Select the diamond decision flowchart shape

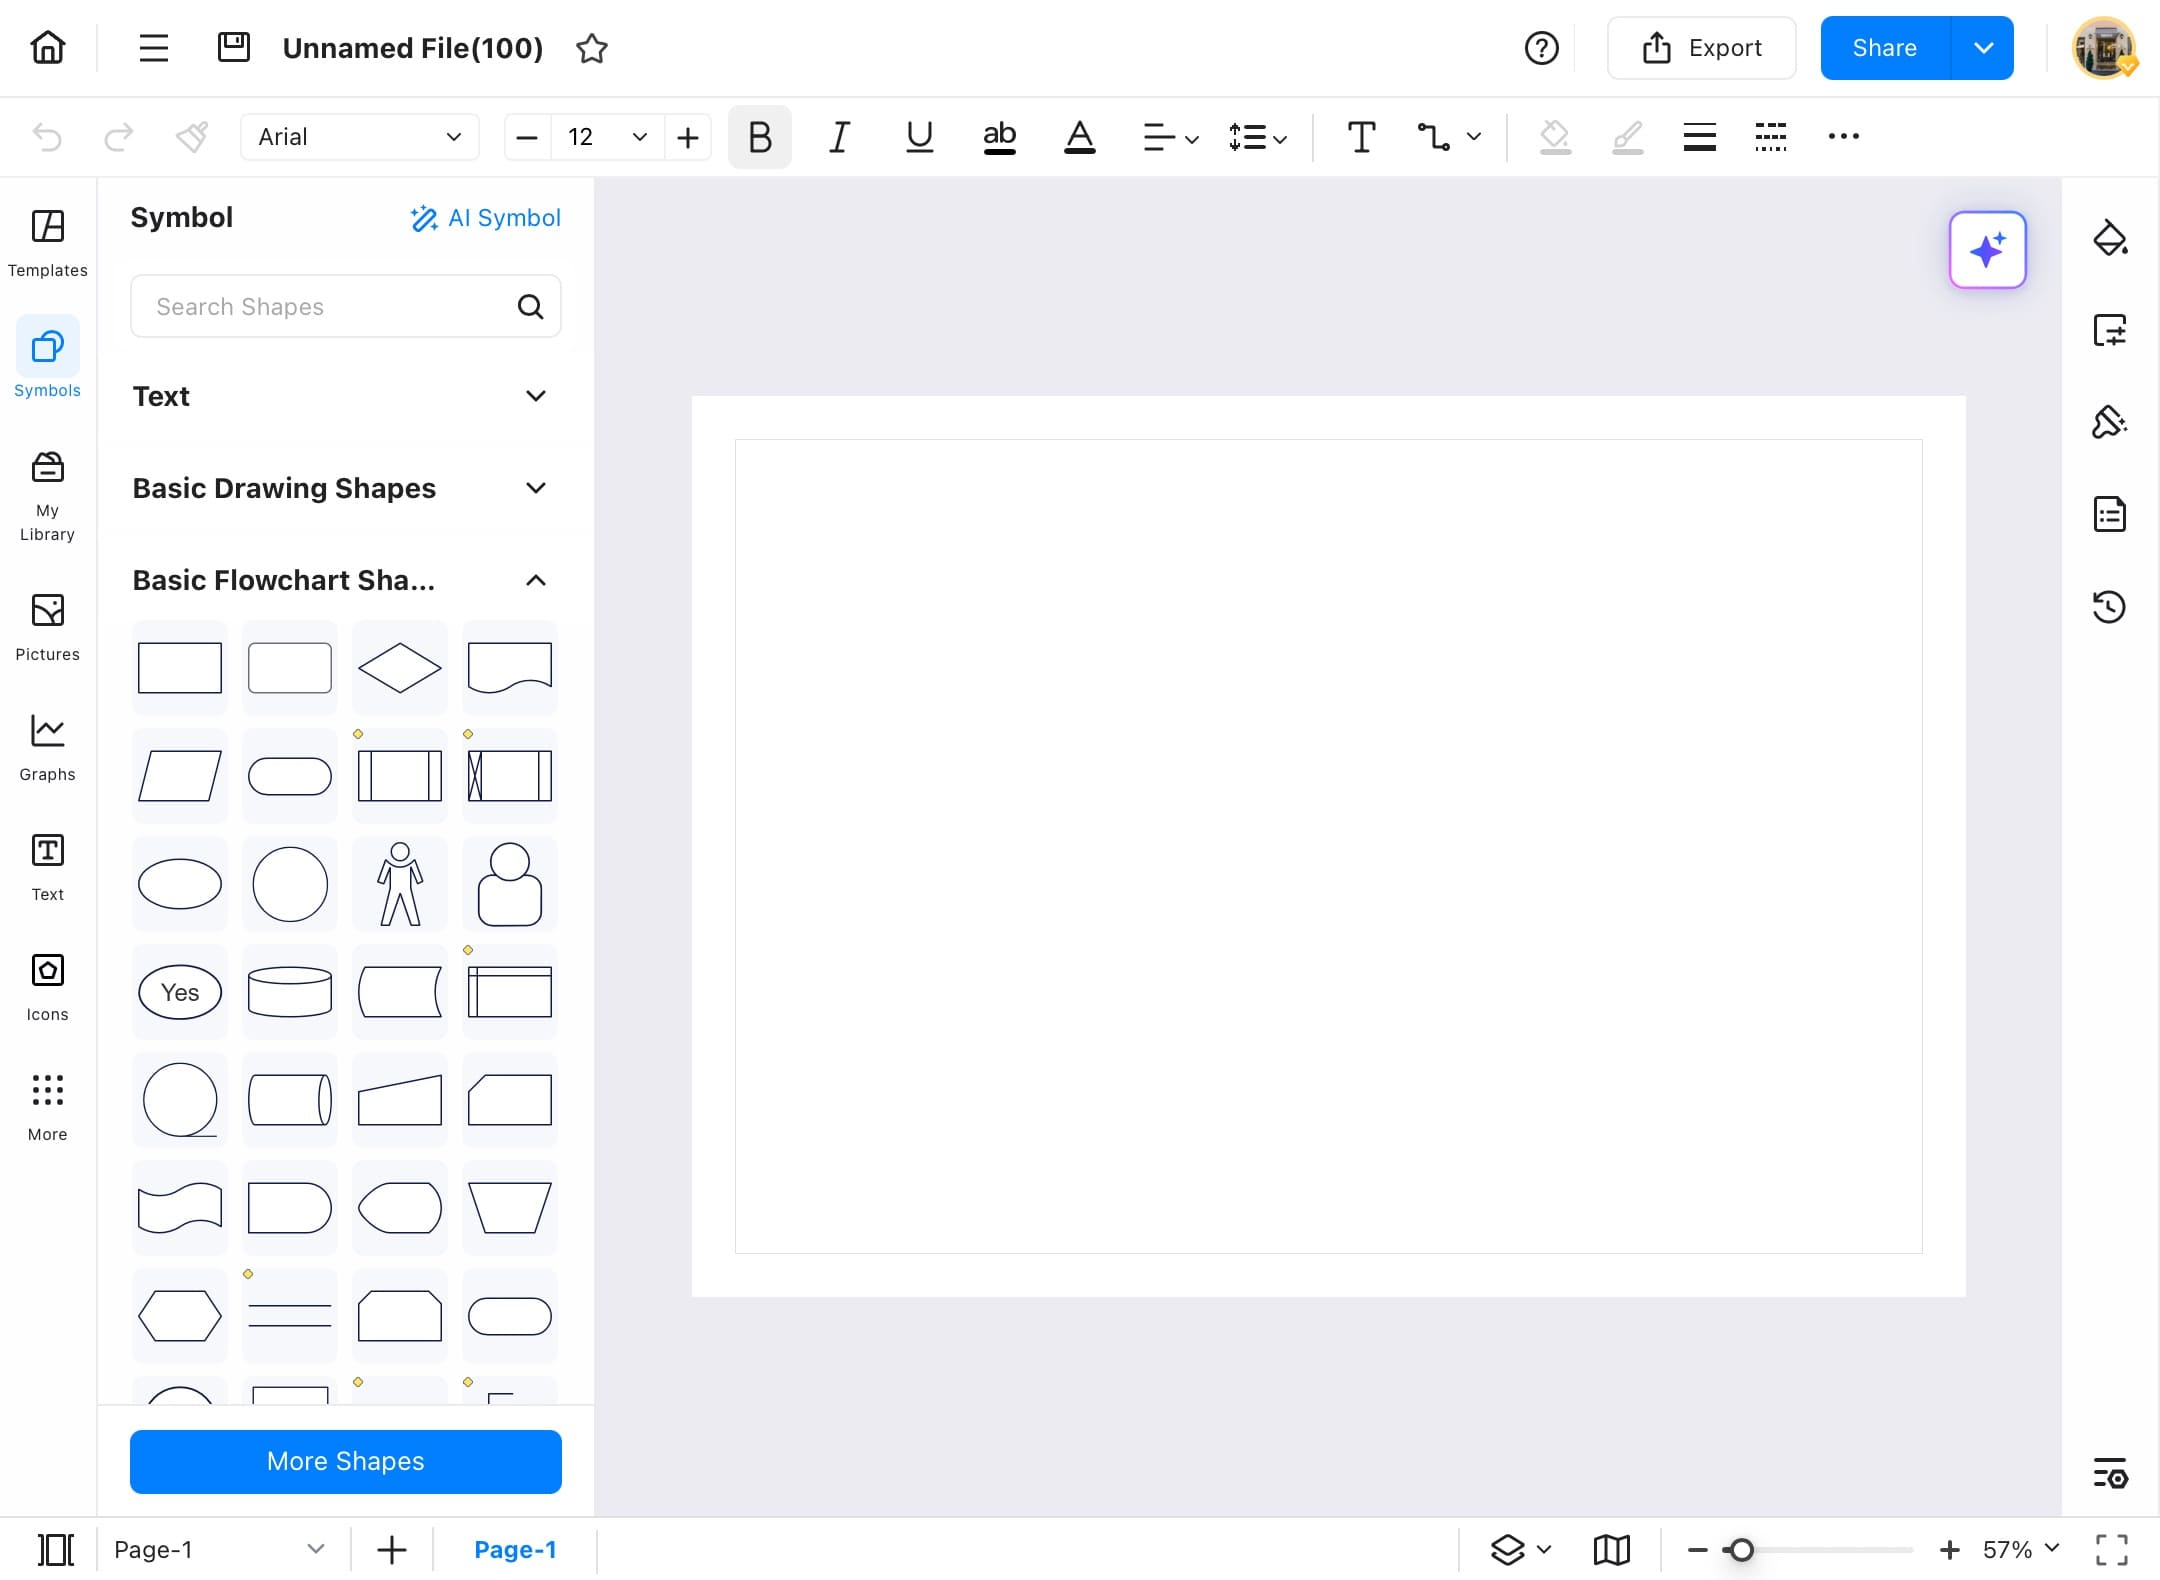[399, 668]
